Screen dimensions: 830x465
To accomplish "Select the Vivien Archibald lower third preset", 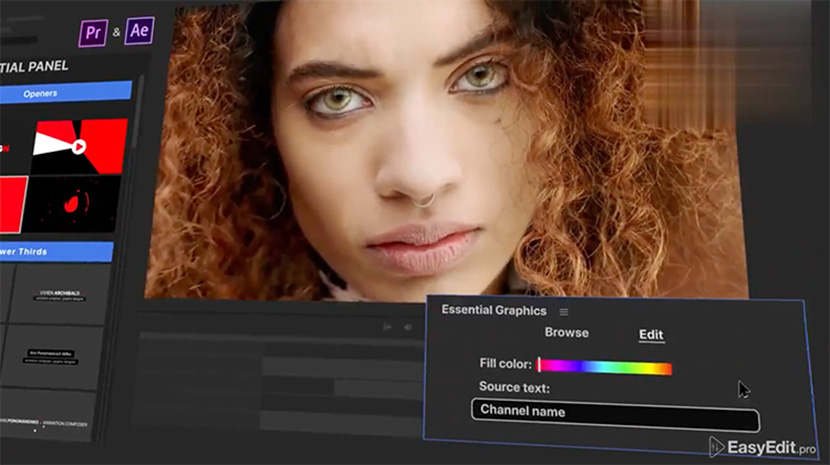I will tap(60, 295).
